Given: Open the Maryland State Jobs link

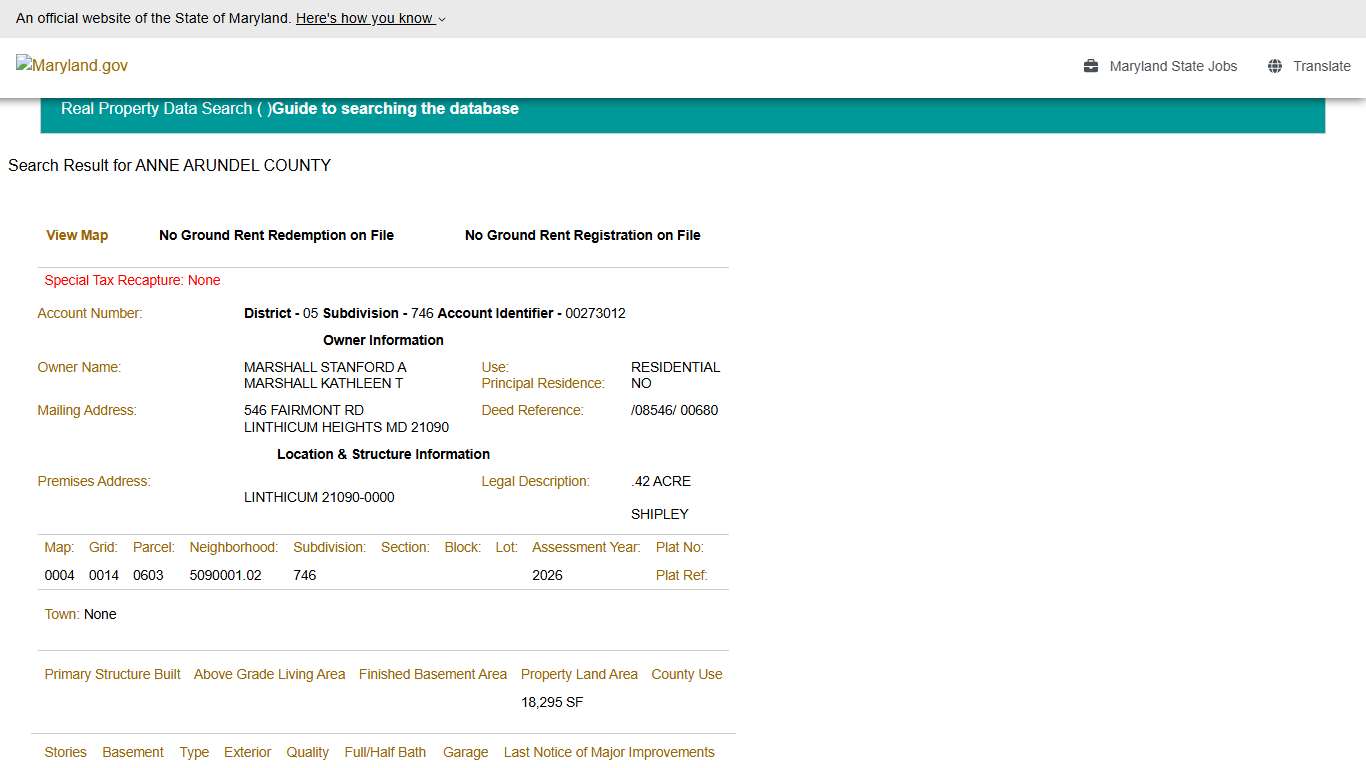Looking at the screenshot, I should coord(1173,66).
